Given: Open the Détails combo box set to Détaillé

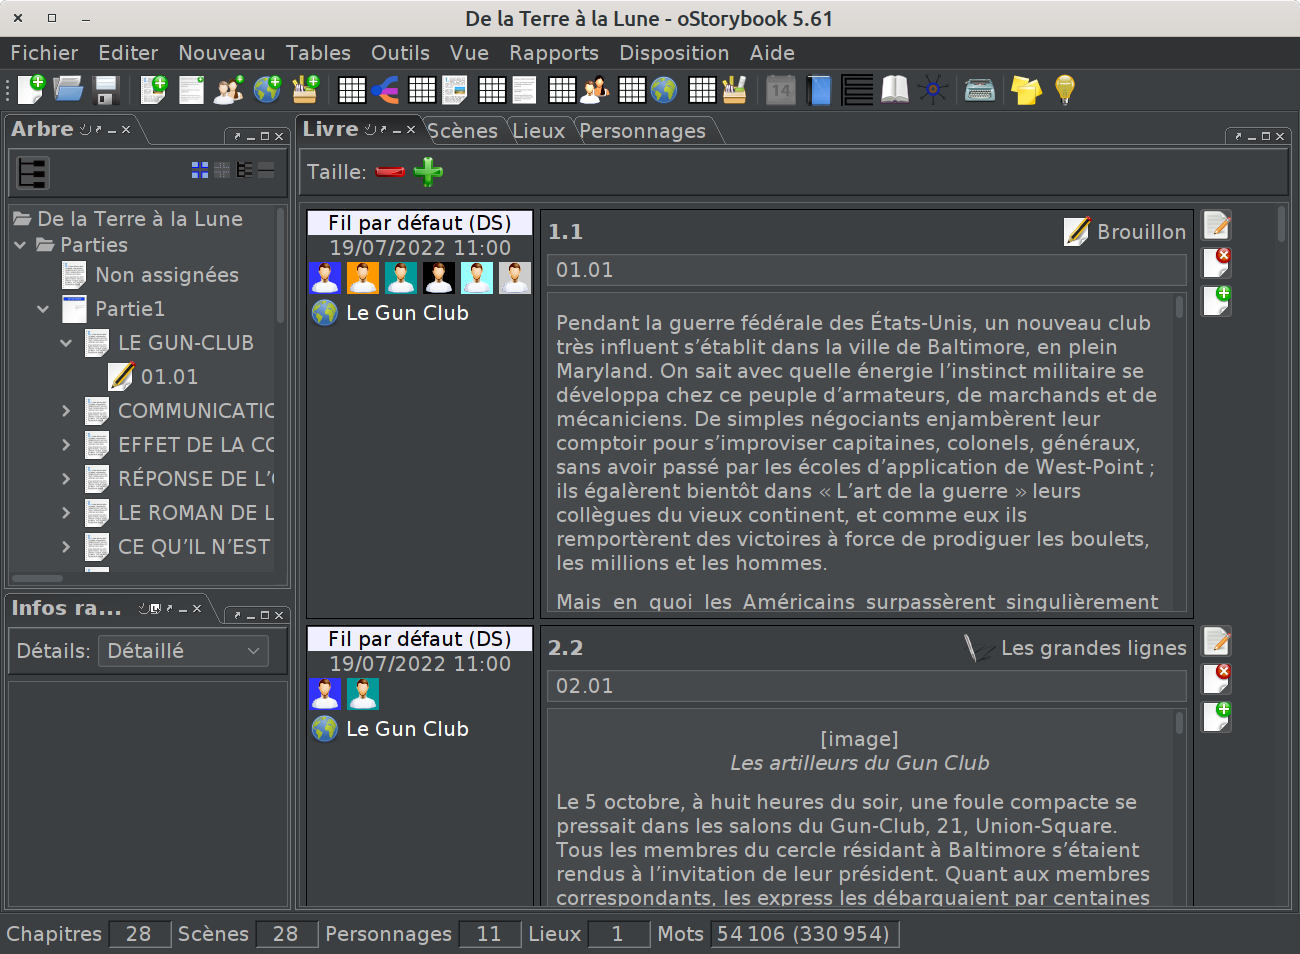Looking at the screenshot, I should click(x=184, y=651).
